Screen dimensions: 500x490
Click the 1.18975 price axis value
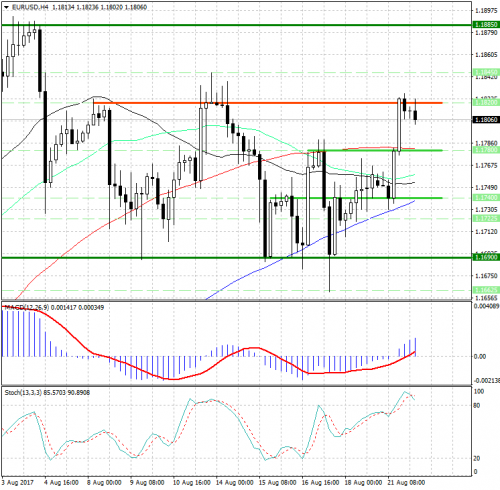pos(486,11)
